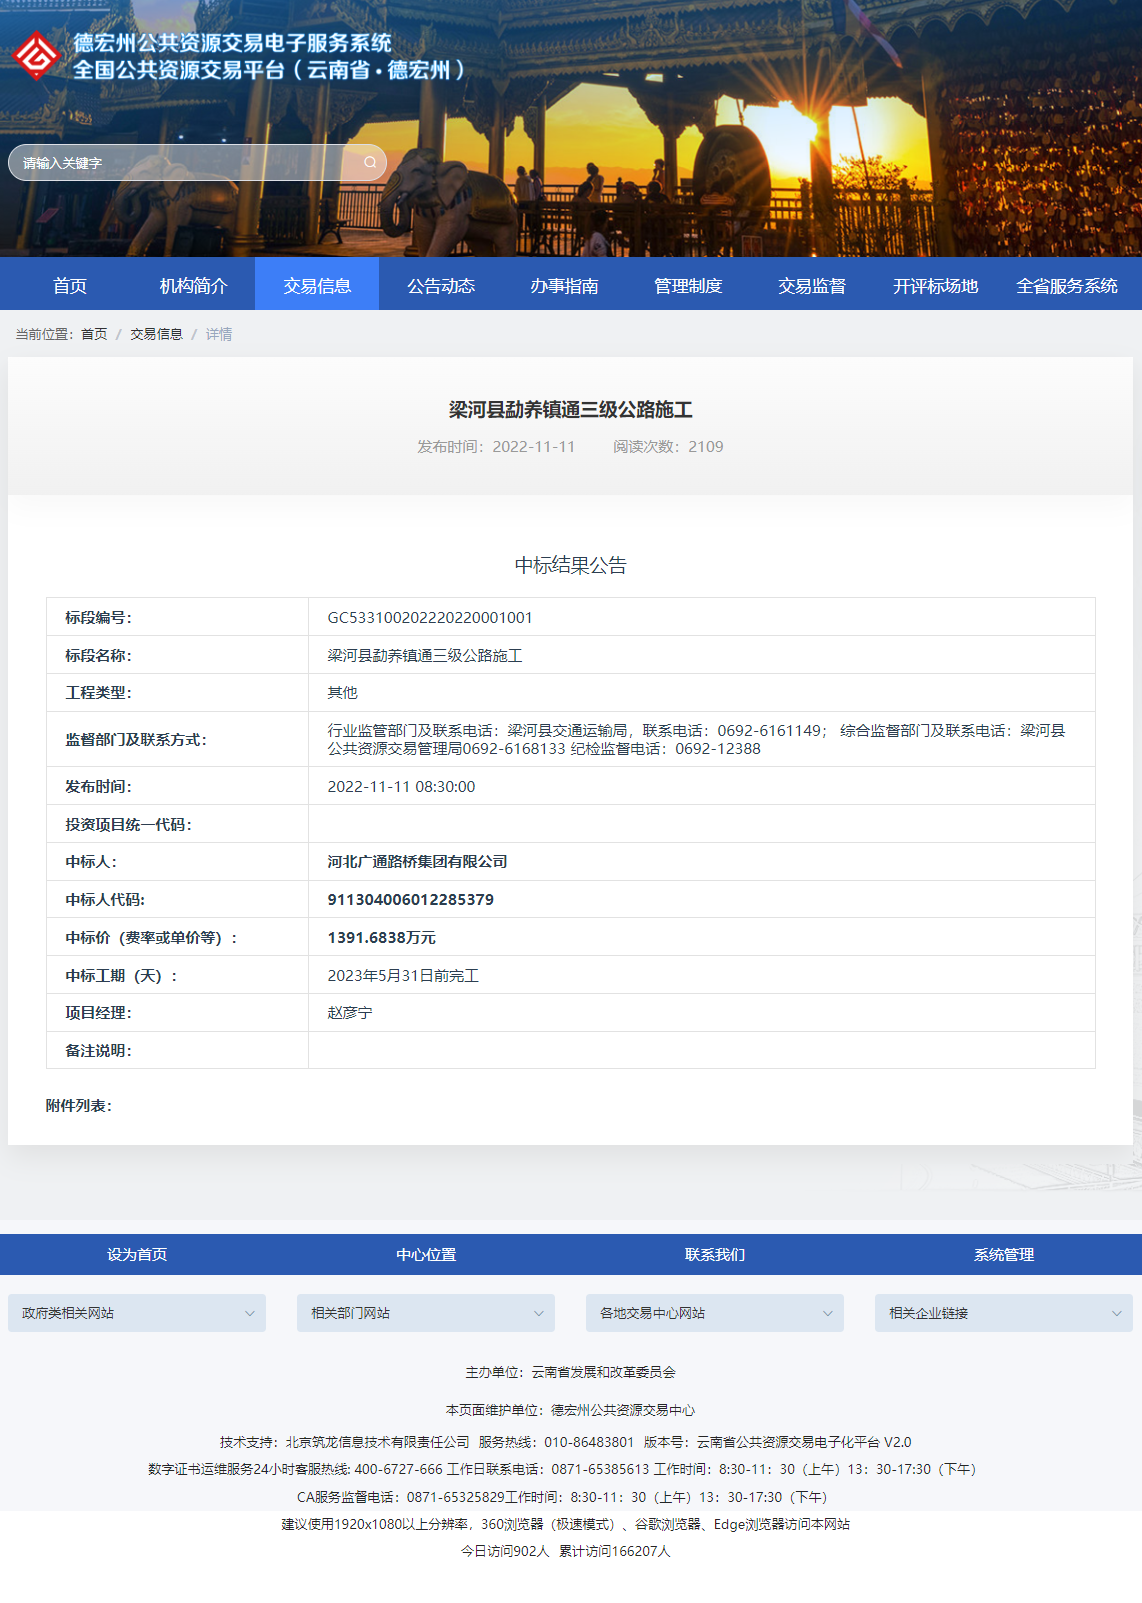Open 全省服务系统 link in navbar
This screenshot has height=1603, width=1142.
(1066, 286)
